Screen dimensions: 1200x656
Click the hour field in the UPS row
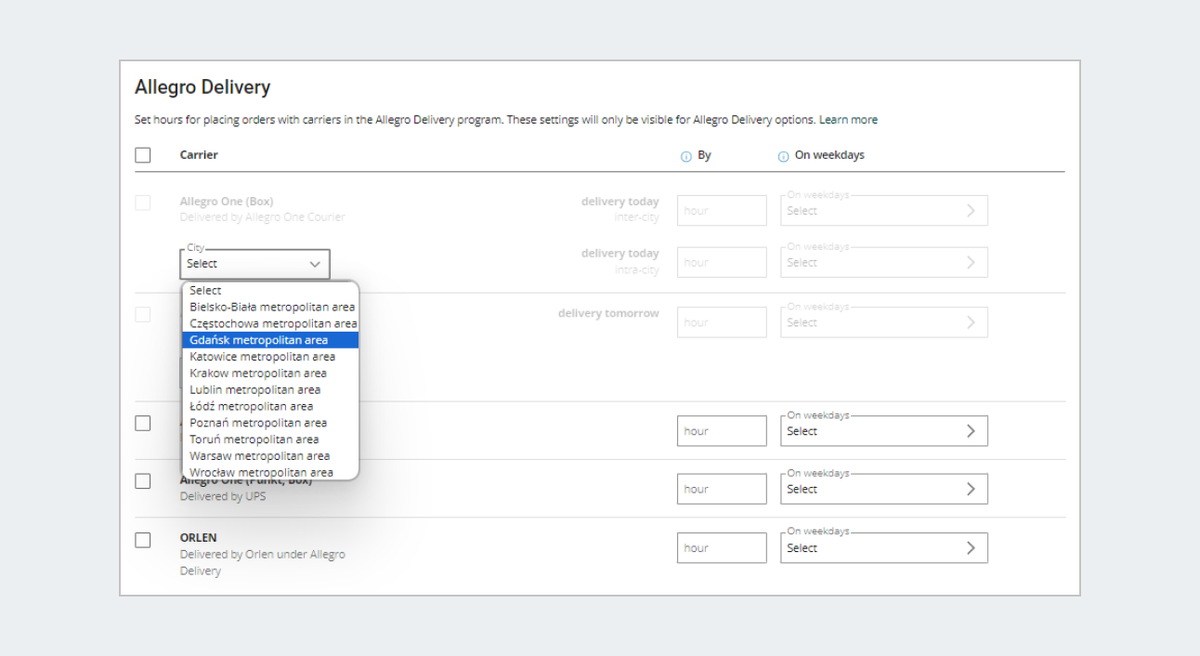click(722, 489)
